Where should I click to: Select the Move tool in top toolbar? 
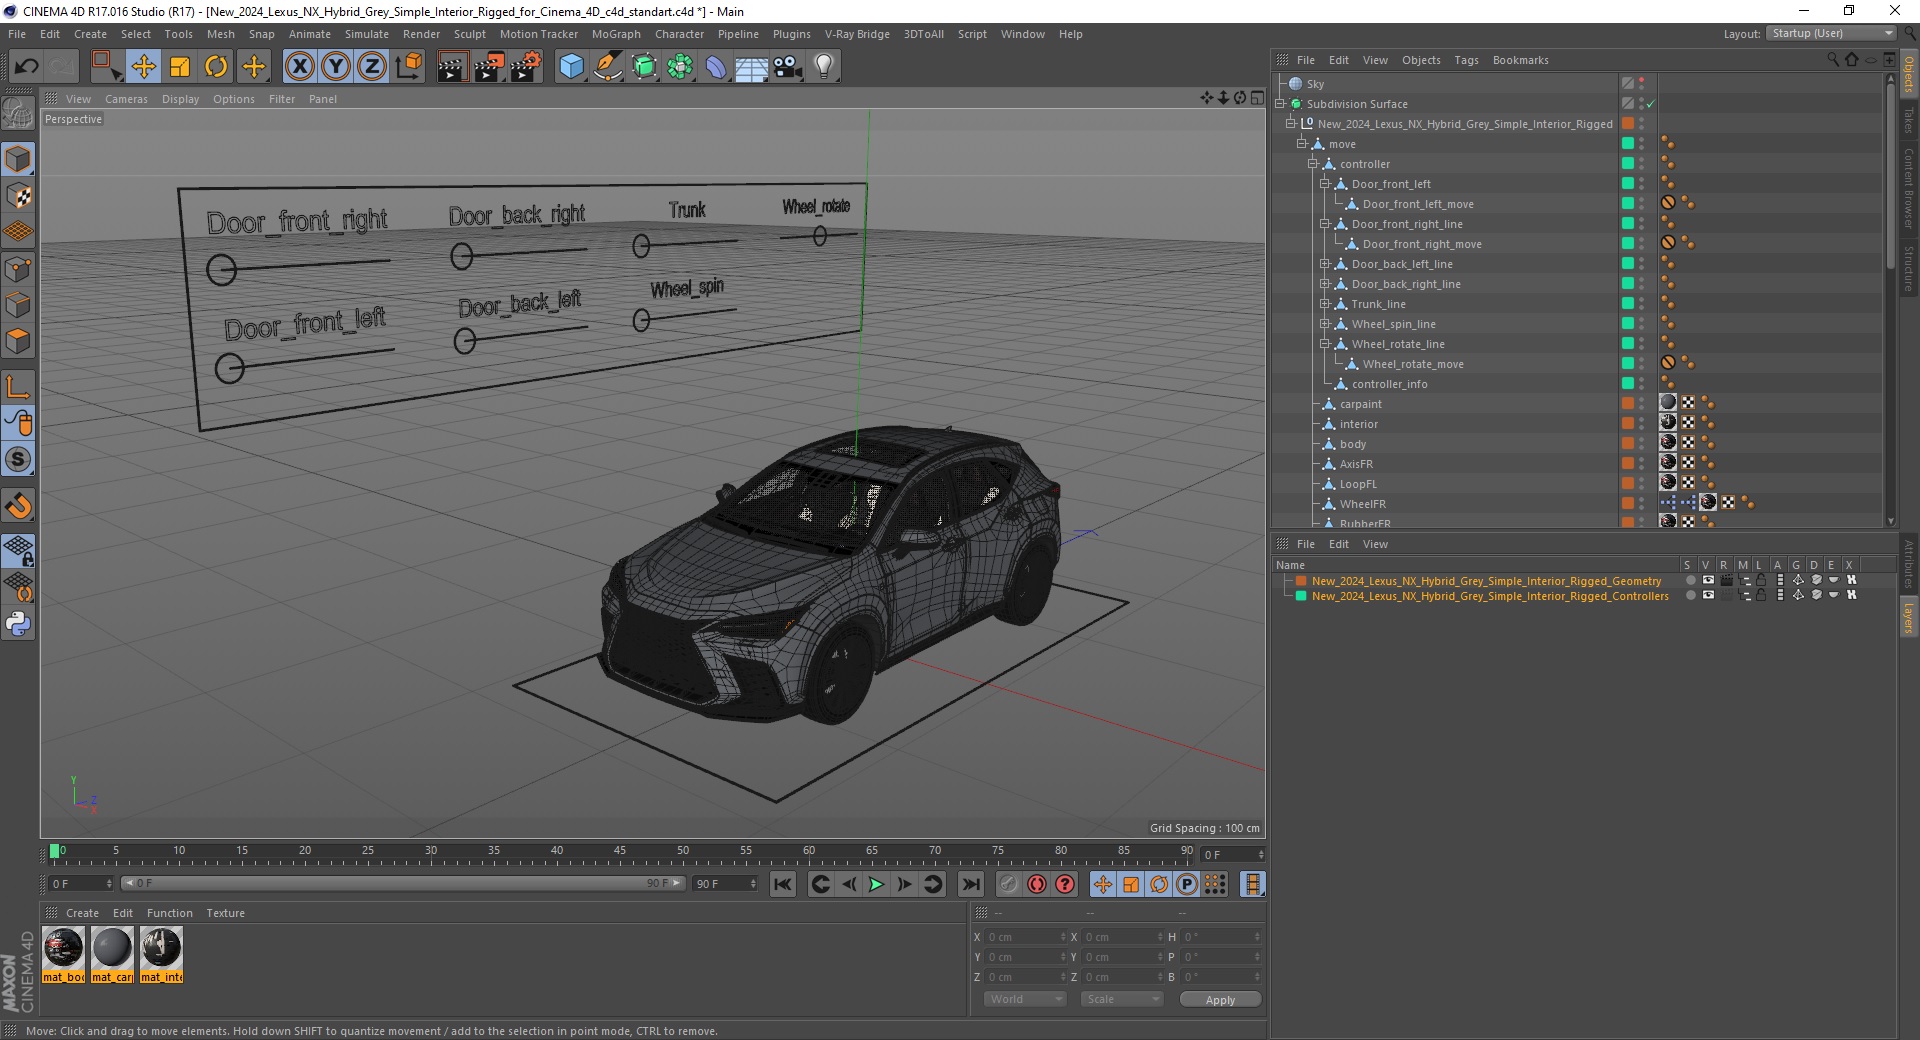pos(143,67)
